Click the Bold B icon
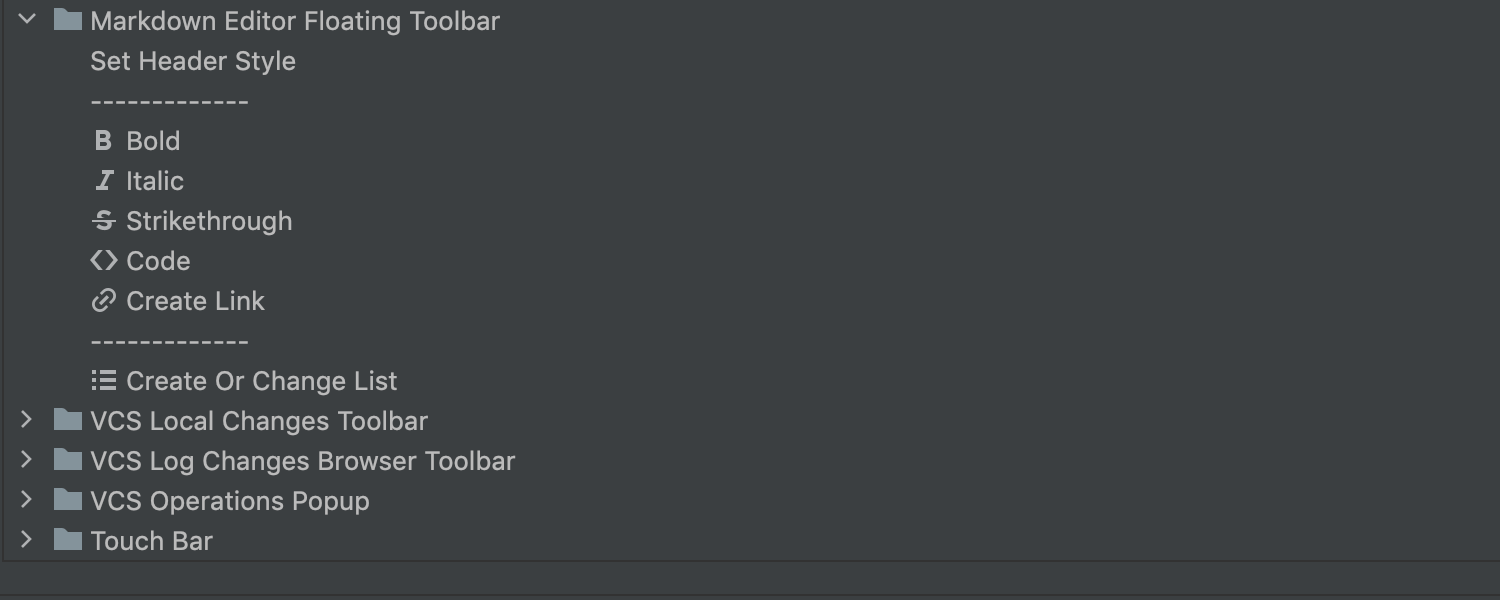The height and width of the screenshot is (600, 1500). [x=103, y=141]
